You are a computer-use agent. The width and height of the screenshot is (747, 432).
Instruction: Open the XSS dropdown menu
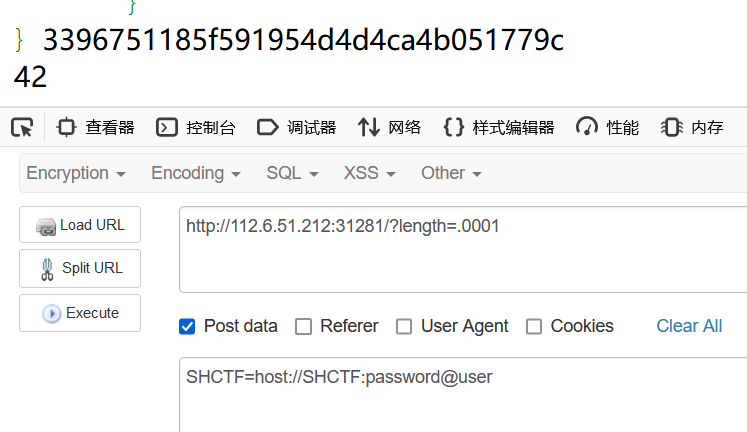tap(370, 173)
